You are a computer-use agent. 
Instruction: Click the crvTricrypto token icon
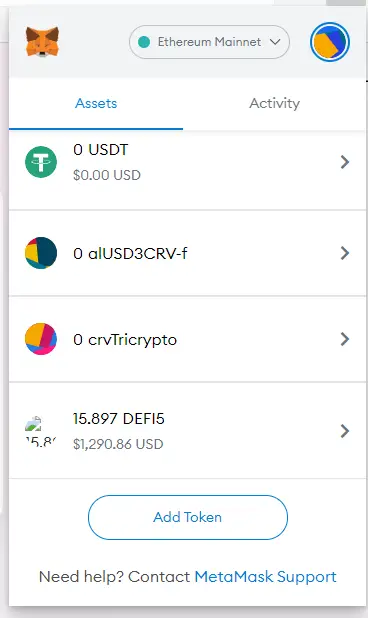[41, 339]
